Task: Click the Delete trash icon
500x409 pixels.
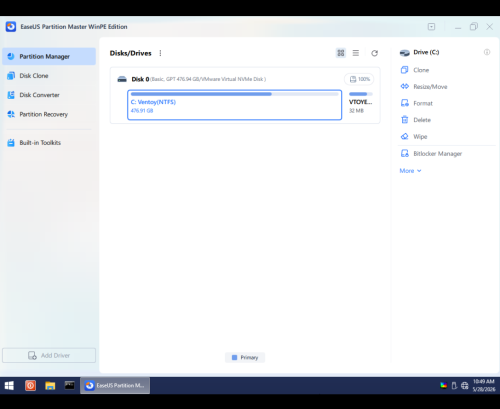Action: click(405, 120)
